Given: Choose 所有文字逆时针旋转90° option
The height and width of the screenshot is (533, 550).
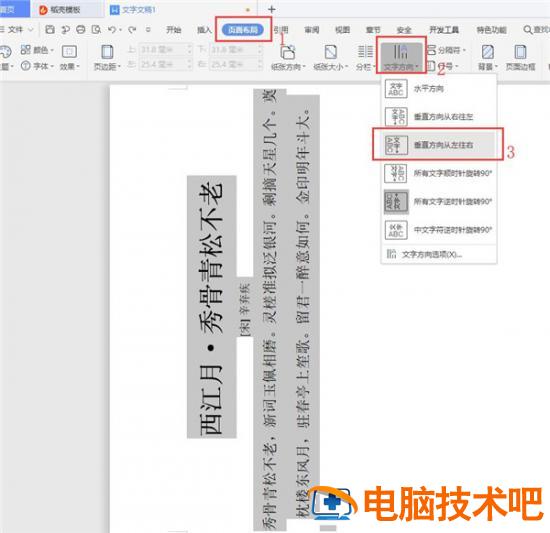Looking at the screenshot, I should coord(439,201).
